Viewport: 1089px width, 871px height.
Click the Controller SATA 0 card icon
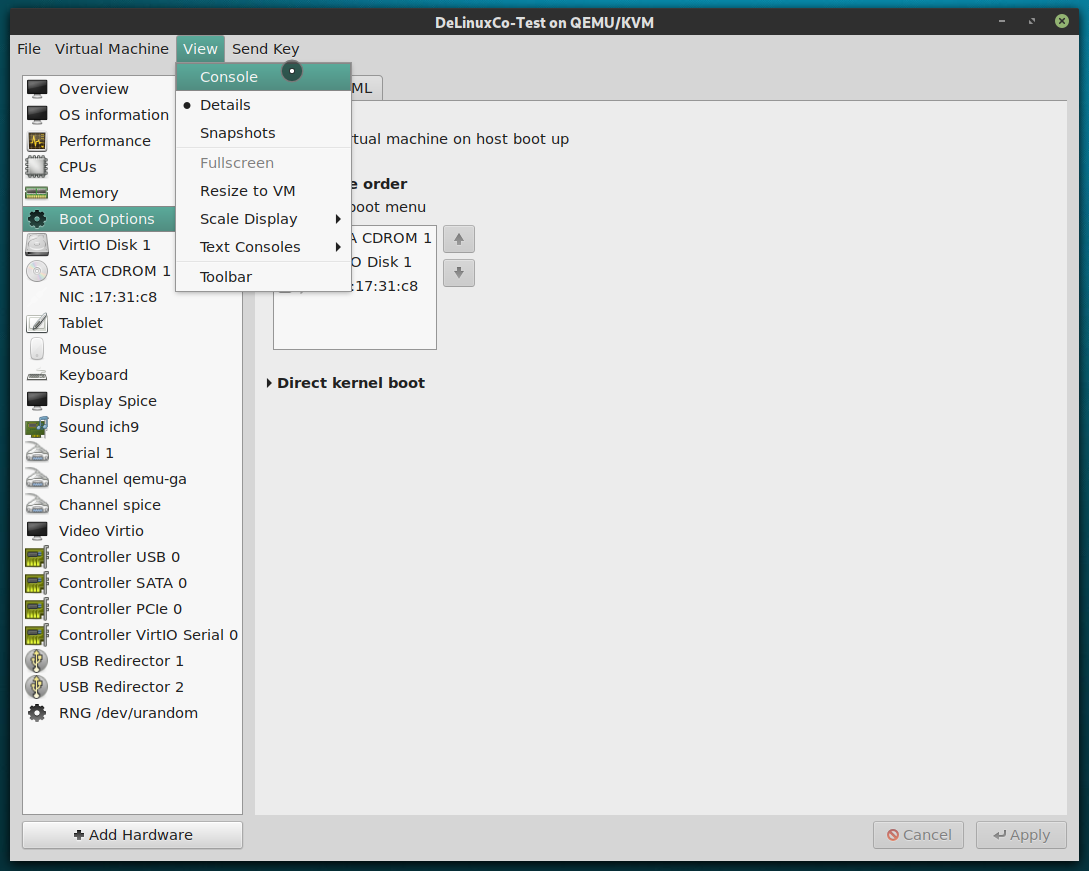click(37, 583)
